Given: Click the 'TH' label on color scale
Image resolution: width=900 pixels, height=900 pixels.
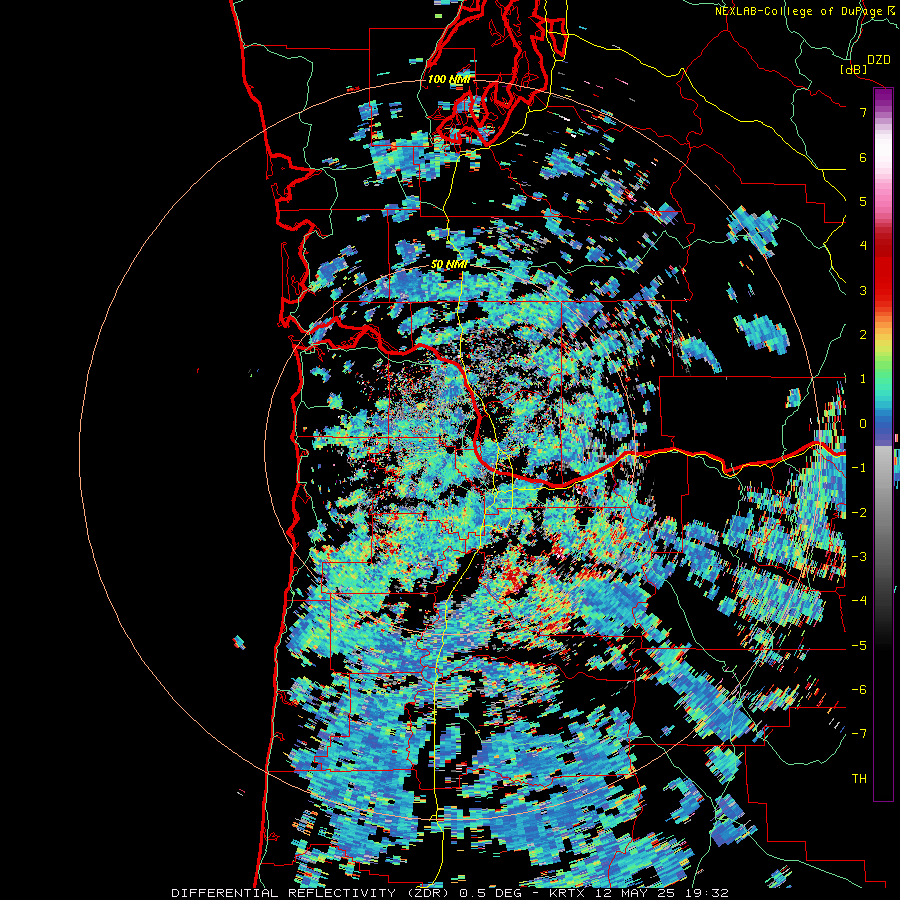Looking at the screenshot, I should pos(859,779).
